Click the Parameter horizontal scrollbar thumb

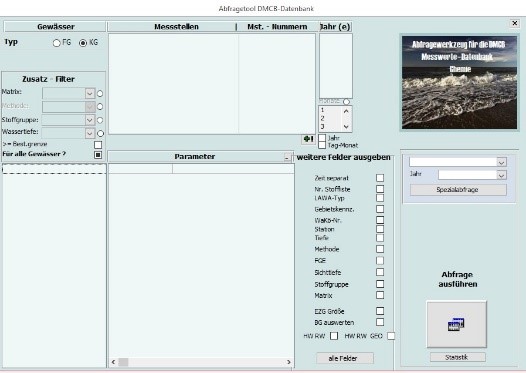pos(123,362)
